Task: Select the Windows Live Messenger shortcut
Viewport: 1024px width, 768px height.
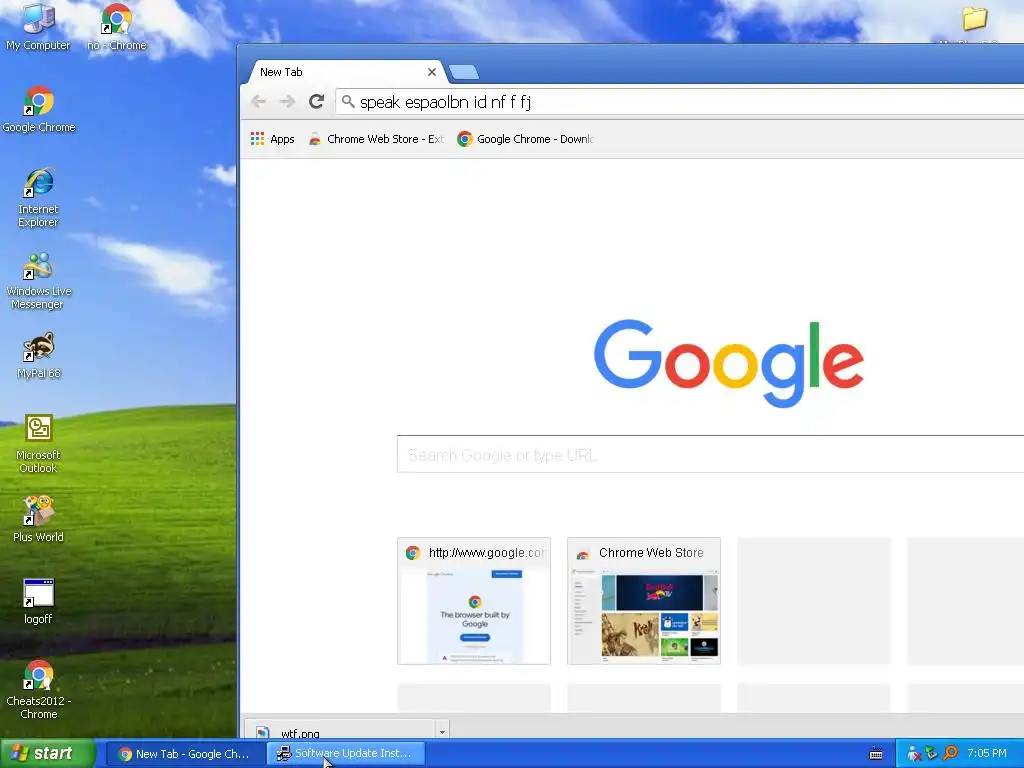Action: [x=39, y=281]
